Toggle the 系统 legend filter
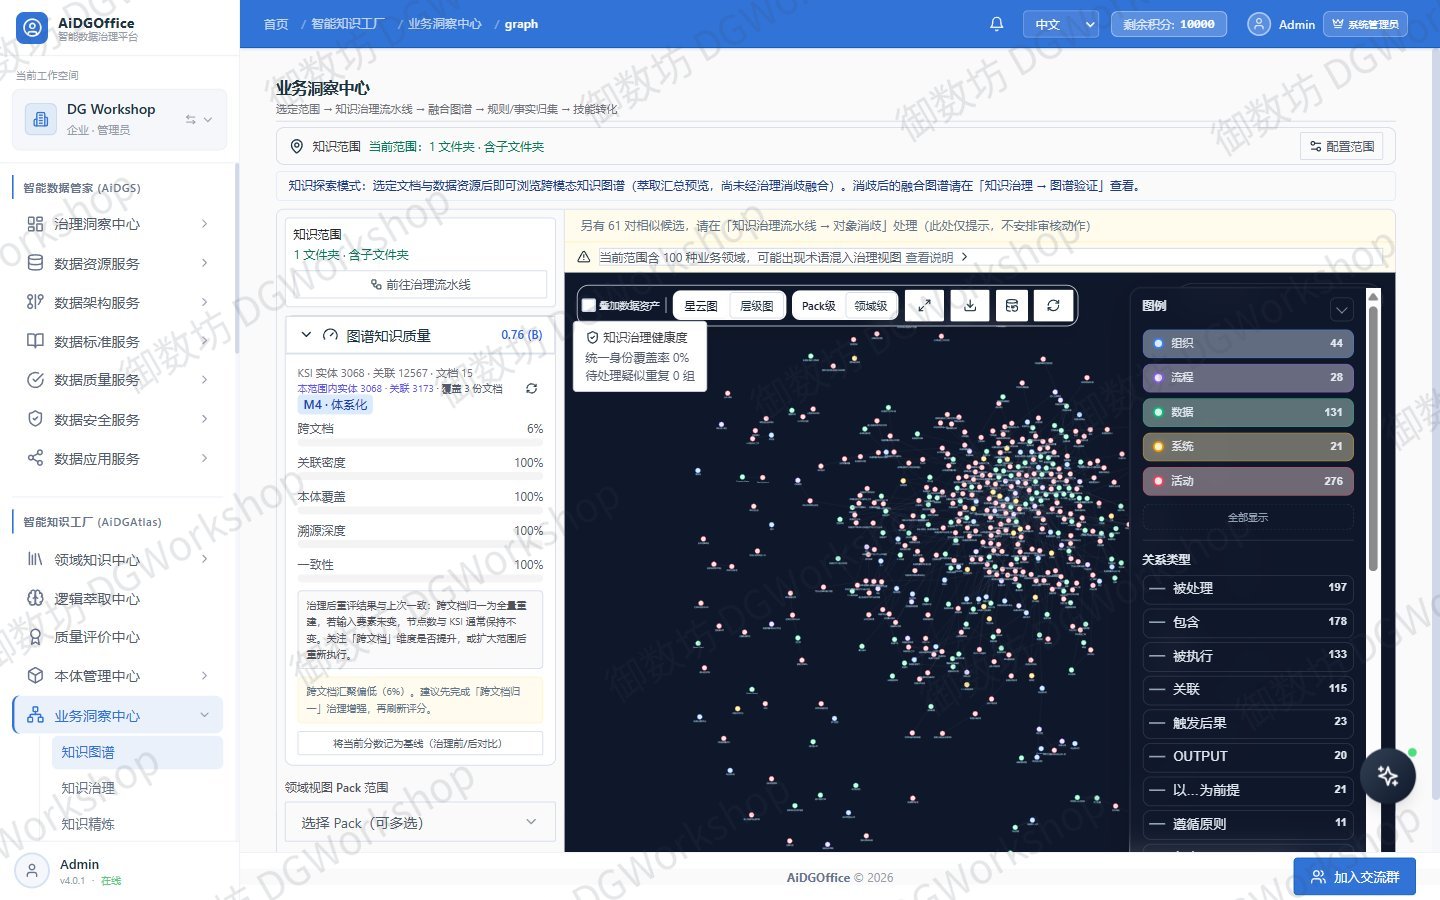 pyautogui.click(x=1248, y=446)
